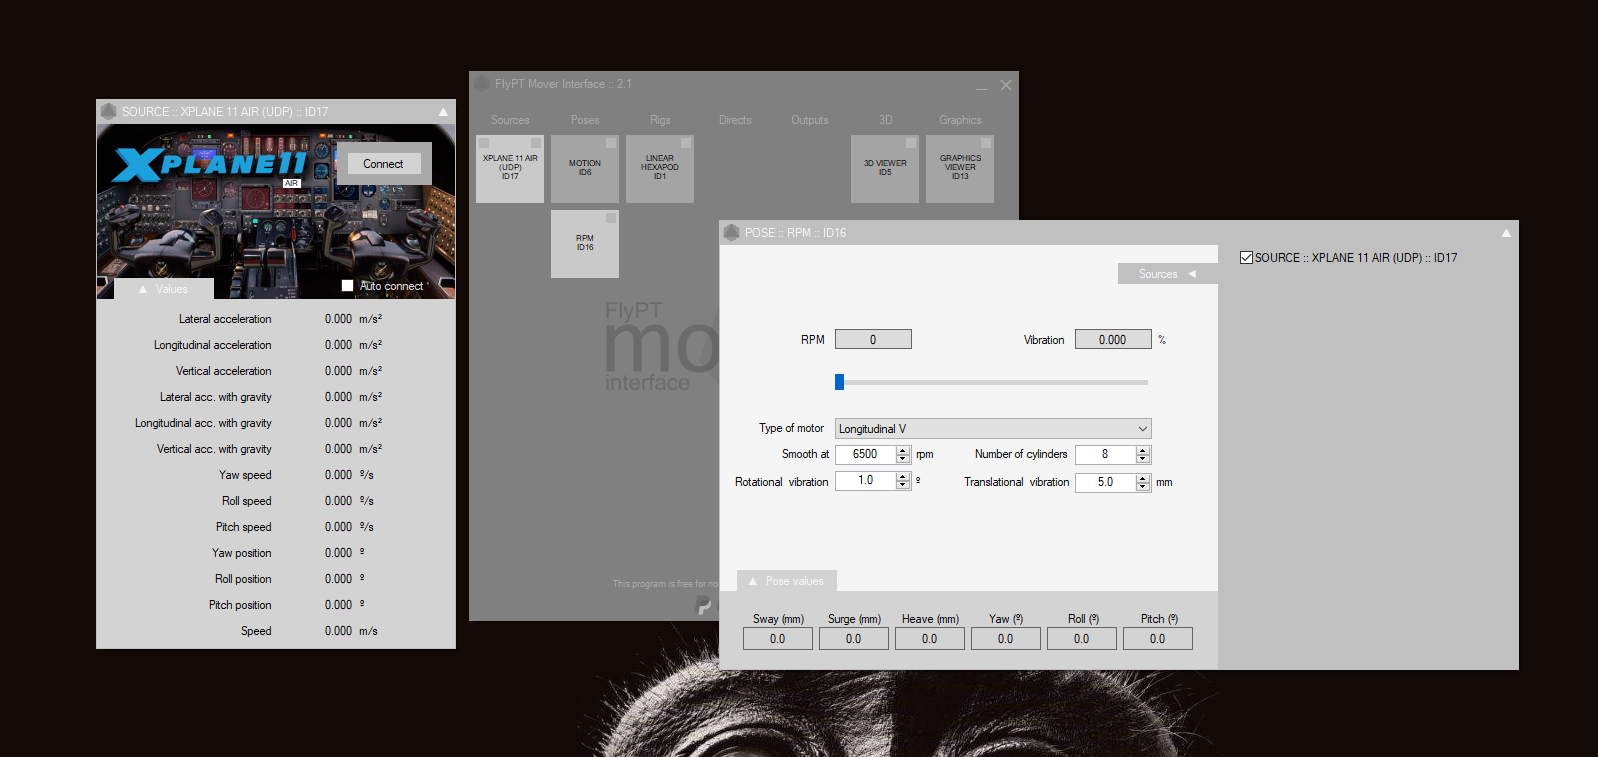Screen dimensions: 1598x757
Task: Click the blue RPM slider thumb
Action: coord(840,382)
